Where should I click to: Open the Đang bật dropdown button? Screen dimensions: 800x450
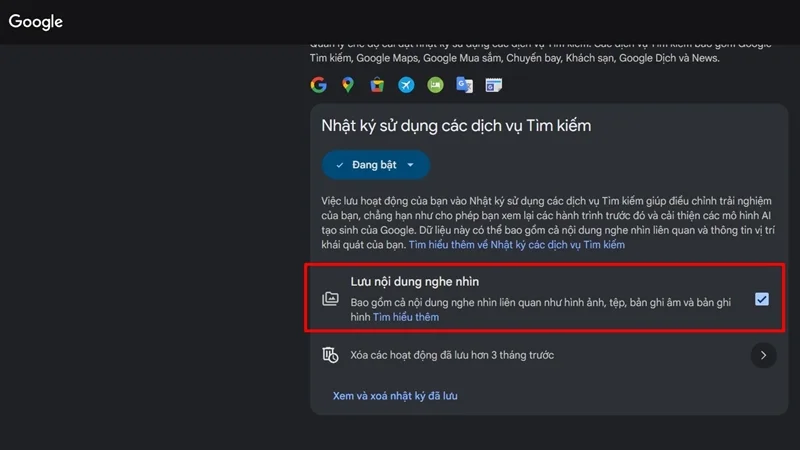coord(376,165)
